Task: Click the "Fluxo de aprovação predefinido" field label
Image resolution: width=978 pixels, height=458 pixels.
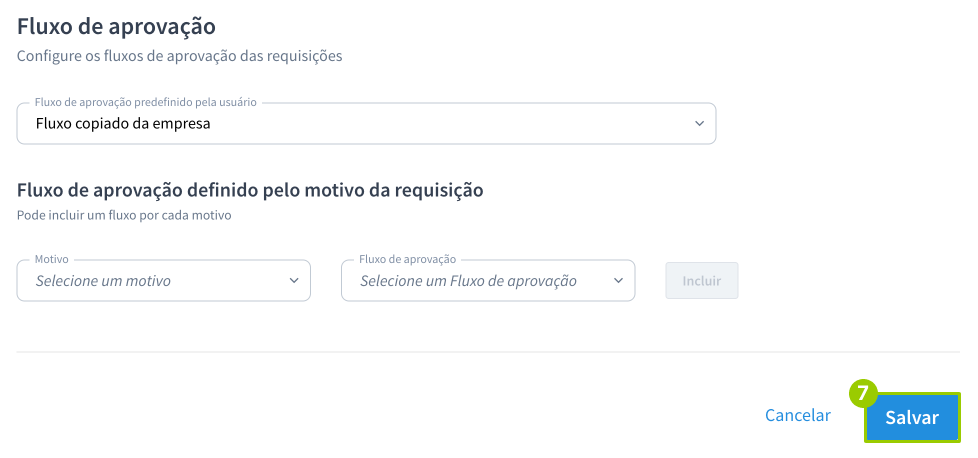Action: 146,102
